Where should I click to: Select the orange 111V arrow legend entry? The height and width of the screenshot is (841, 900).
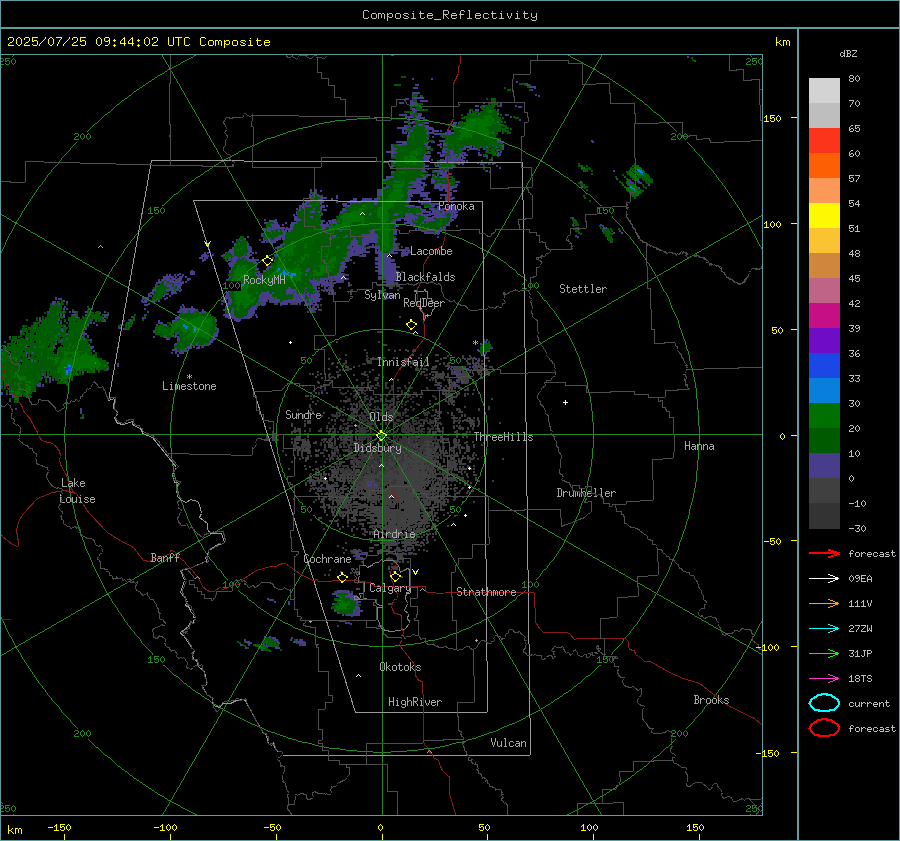tap(824, 603)
